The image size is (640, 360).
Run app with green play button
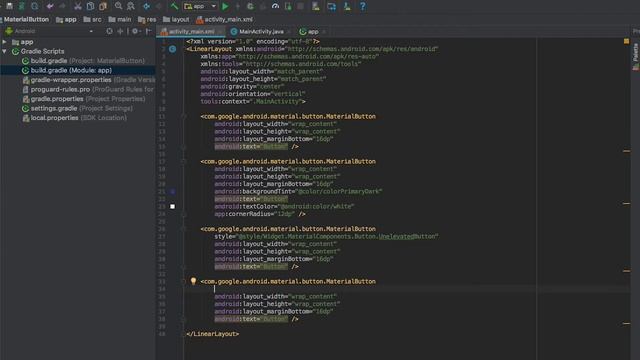(225, 6)
